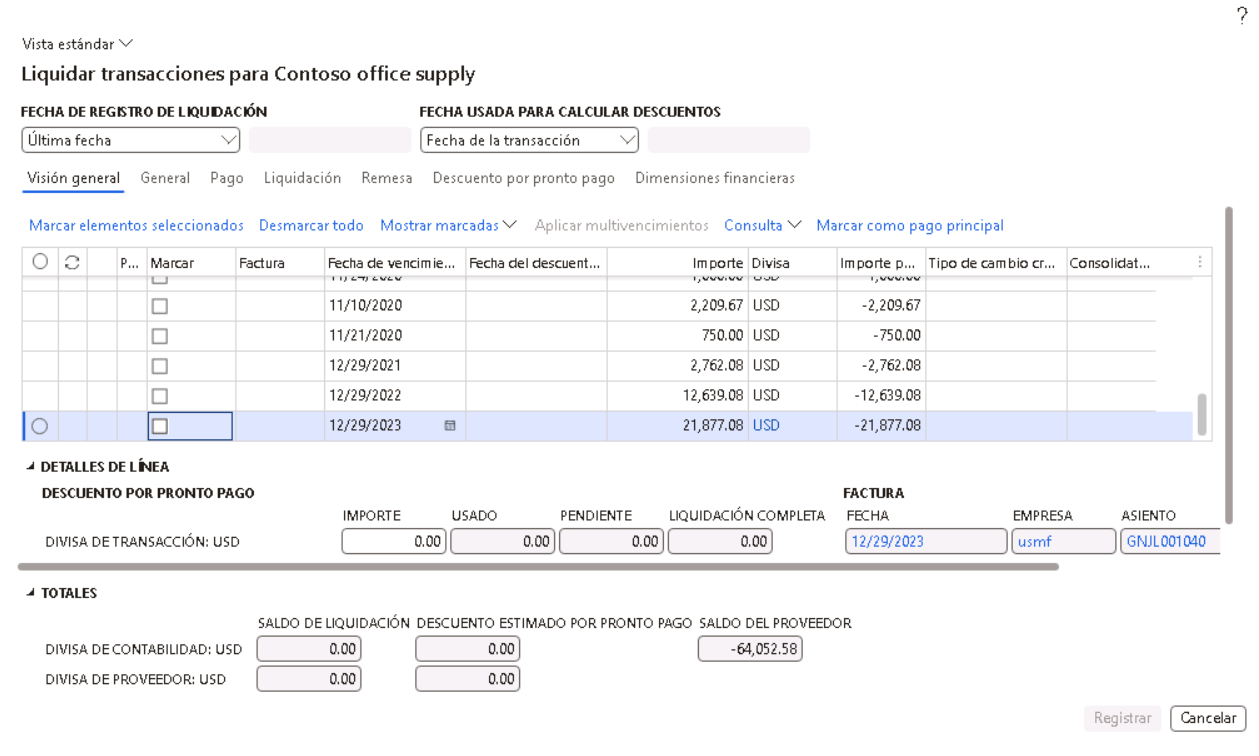Click the USD currency link in selected row
This screenshot has width=1259, height=756.
coord(767,426)
